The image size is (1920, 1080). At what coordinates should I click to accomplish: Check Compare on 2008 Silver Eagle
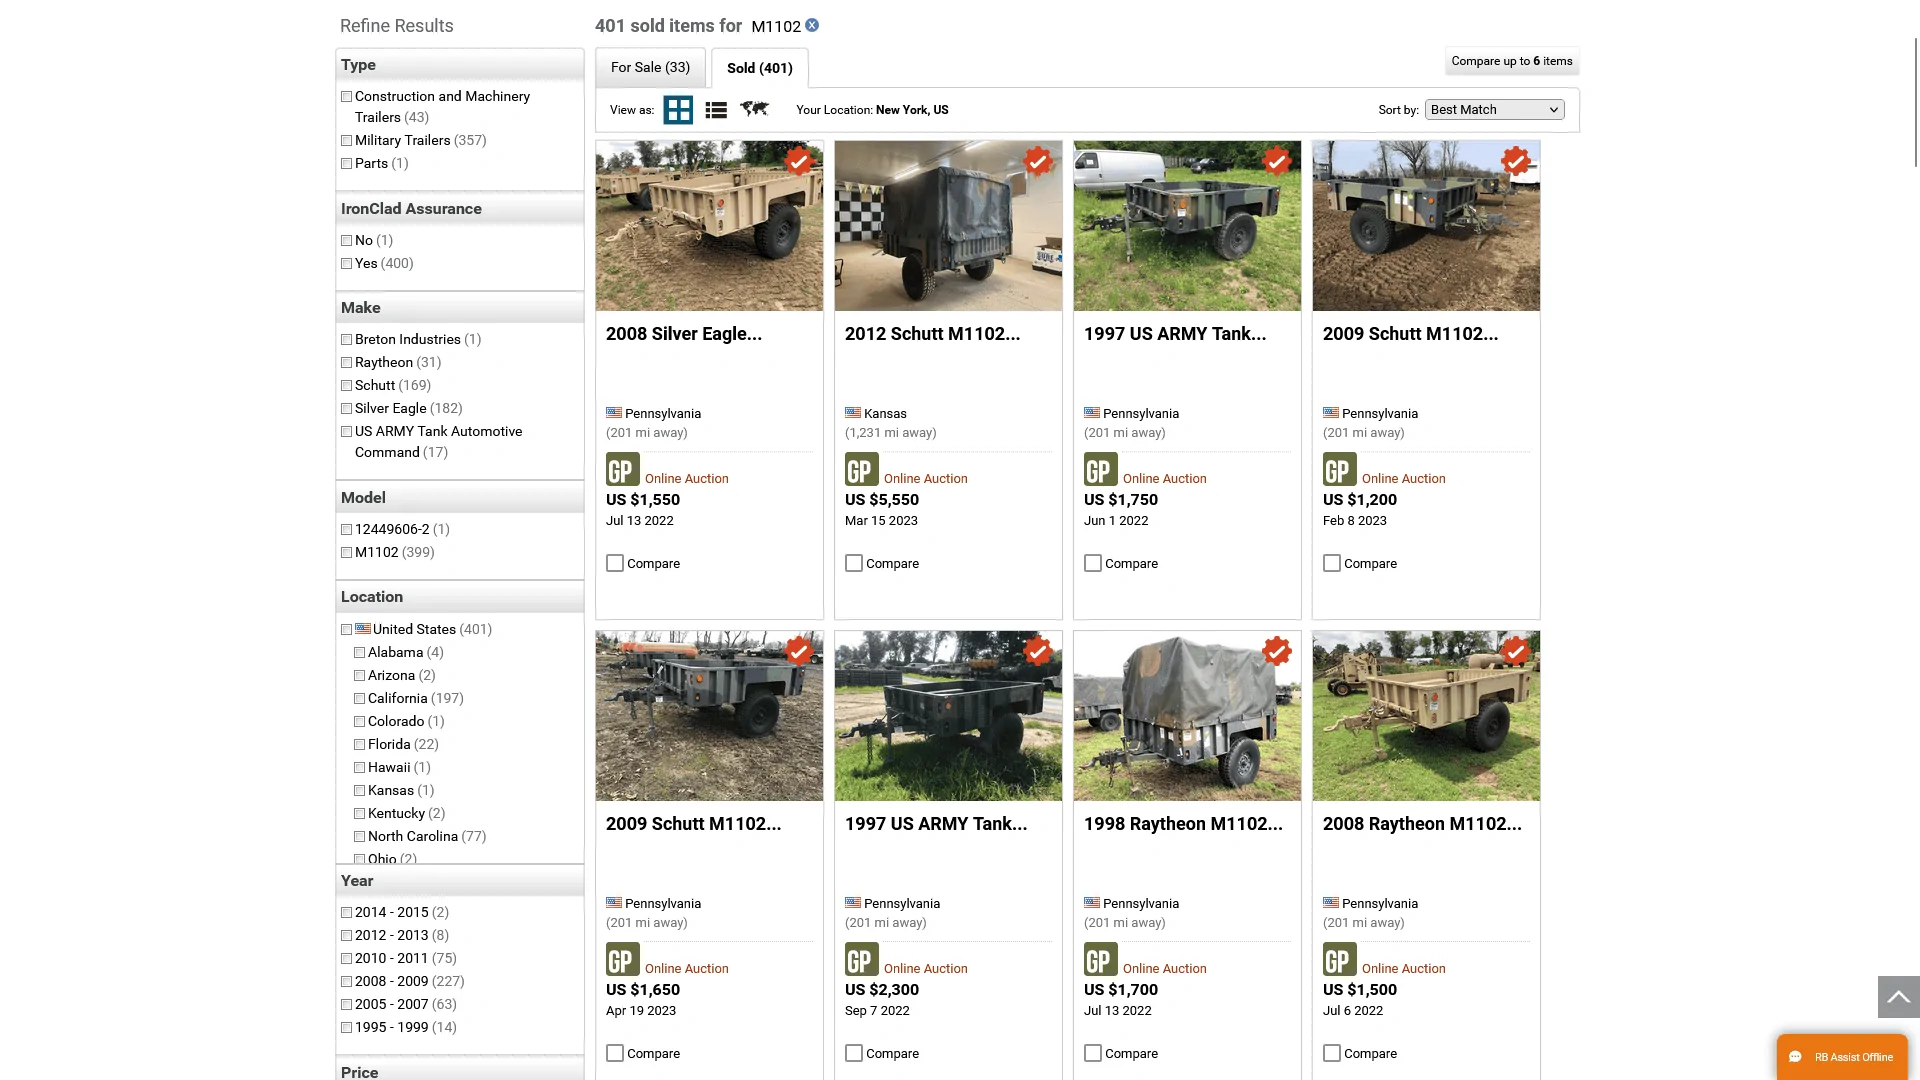pyautogui.click(x=615, y=563)
